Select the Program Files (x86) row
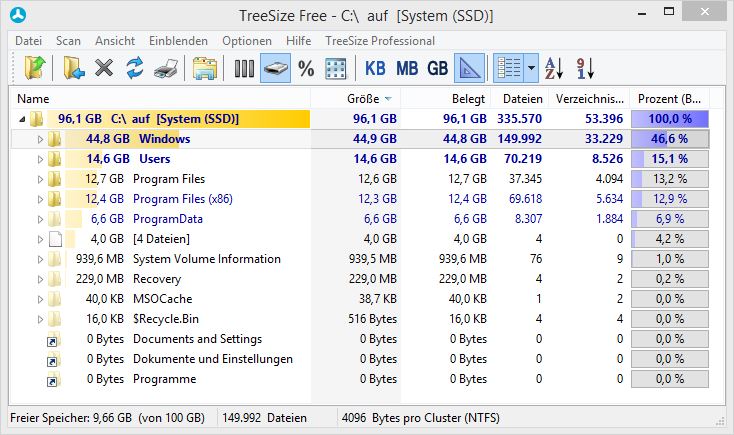734x435 pixels. point(360,199)
